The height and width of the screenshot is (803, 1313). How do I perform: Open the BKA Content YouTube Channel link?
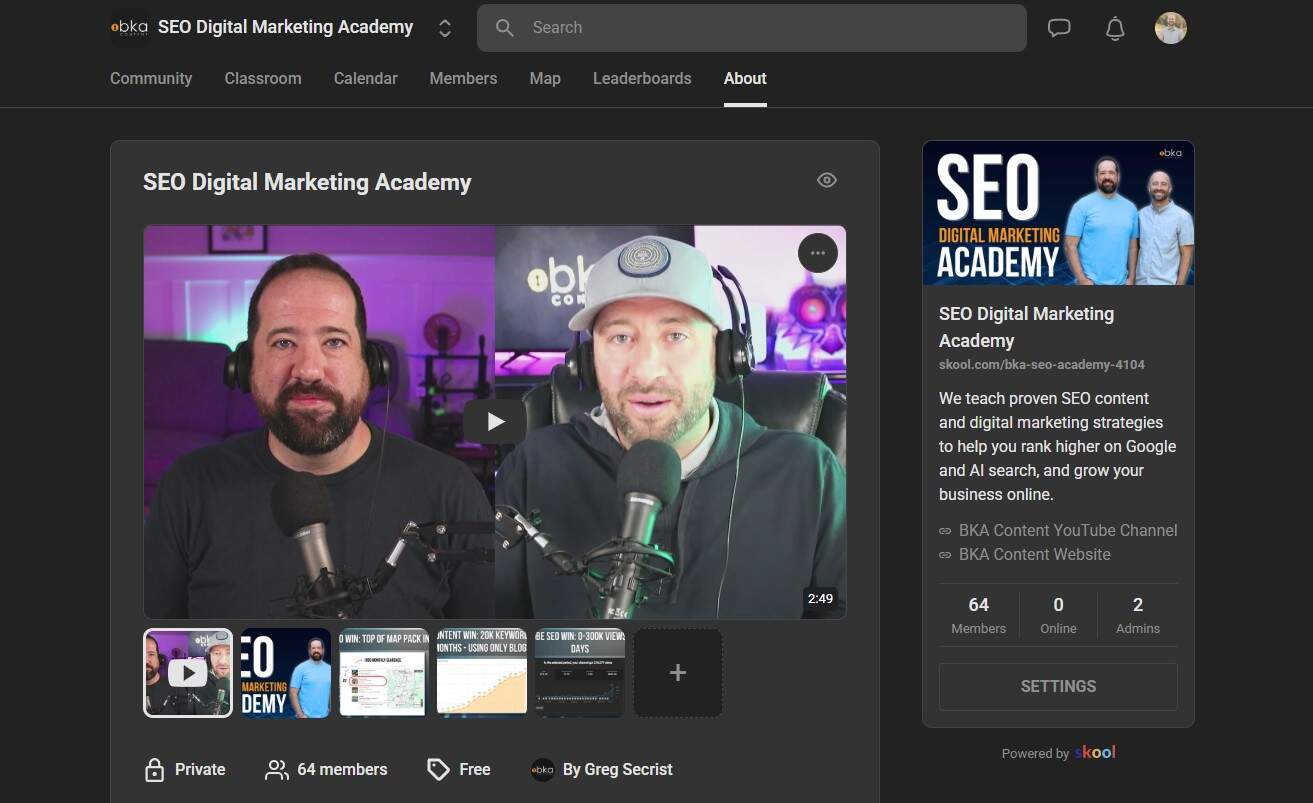[1067, 530]
